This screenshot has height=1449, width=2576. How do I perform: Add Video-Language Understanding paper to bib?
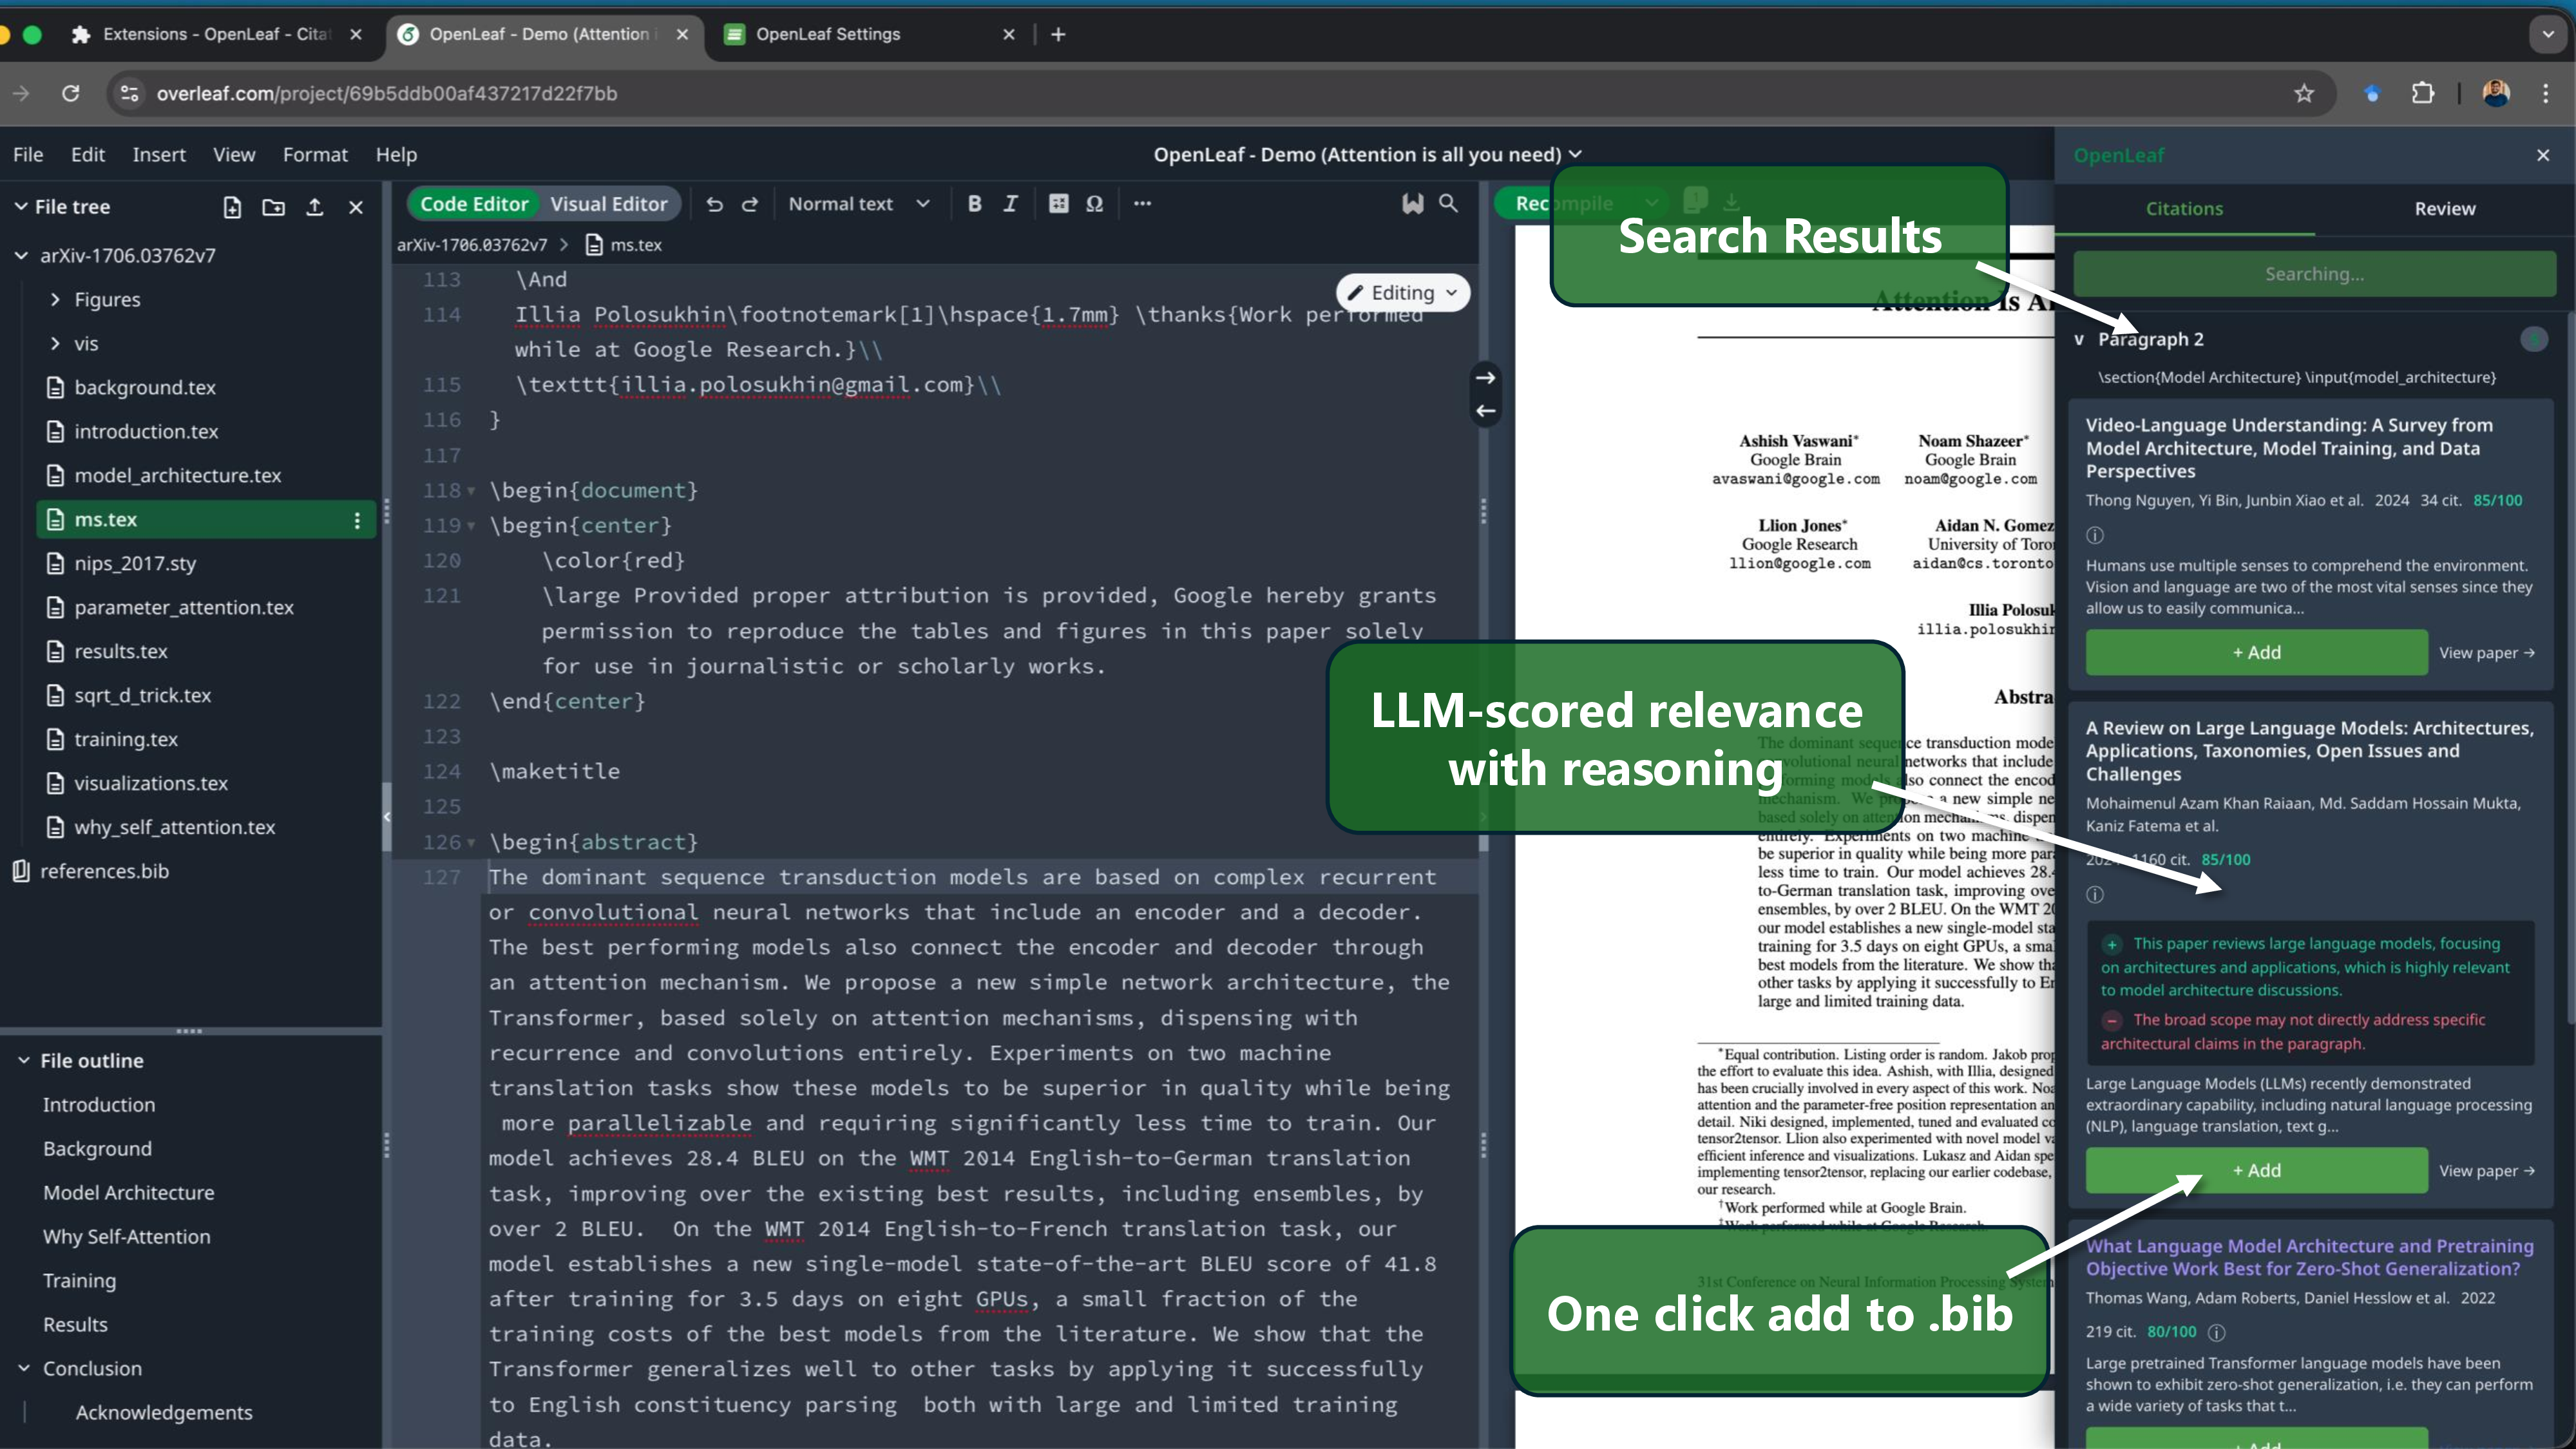tap(2256, 653)
